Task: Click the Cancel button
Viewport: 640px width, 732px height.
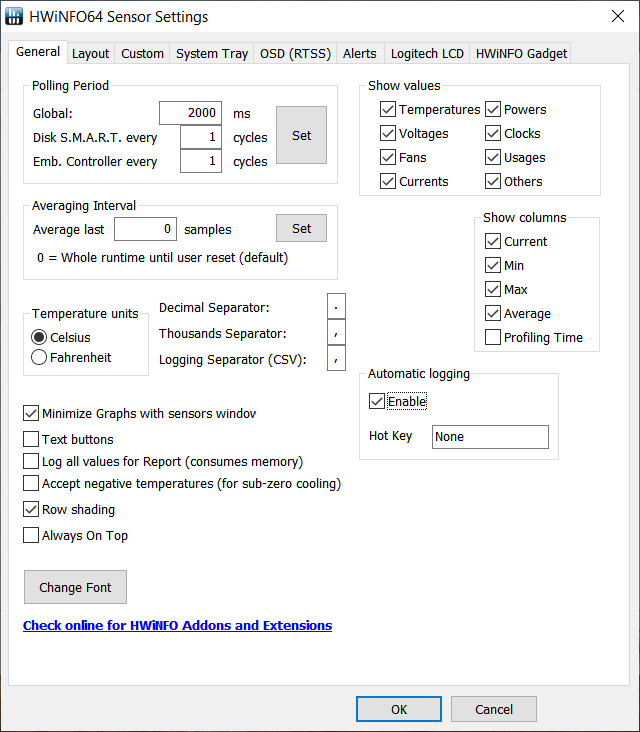Action: (x=494, y=709)
